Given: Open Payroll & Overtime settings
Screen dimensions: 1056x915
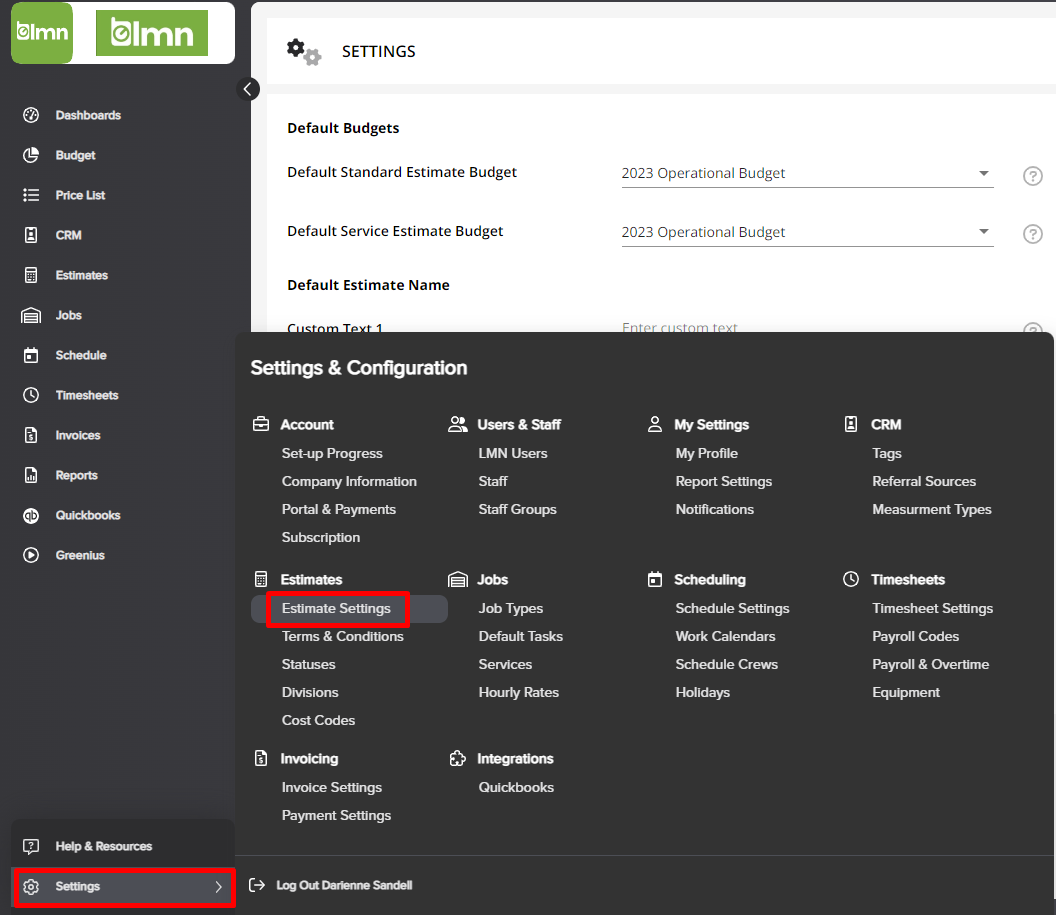Looking at the screenshot, I should [x=931, y=665].
